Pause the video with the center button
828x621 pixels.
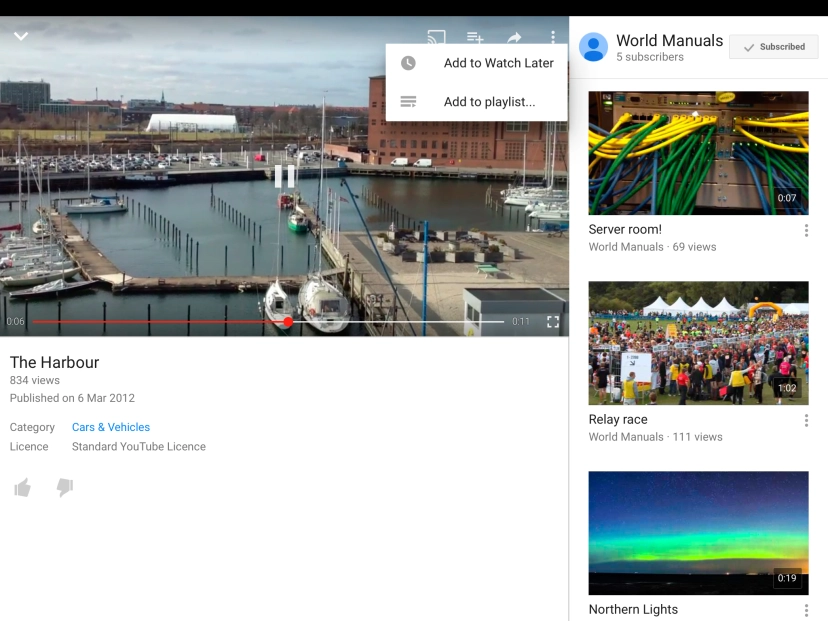coord(285,176)
